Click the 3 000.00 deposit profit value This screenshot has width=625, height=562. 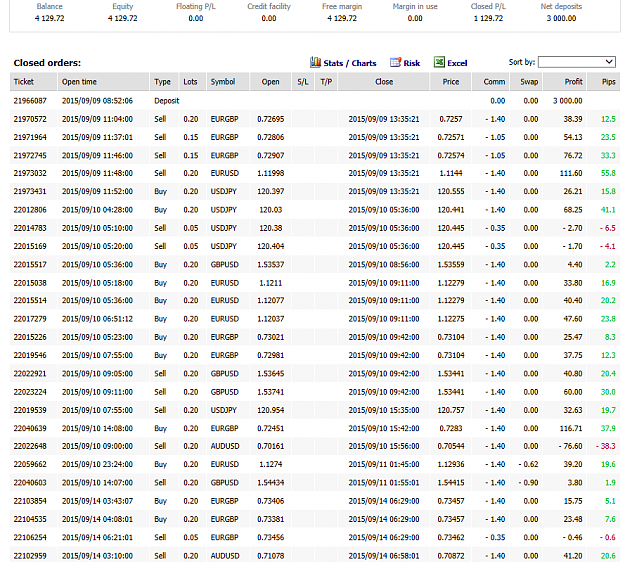(x=567, y=101)
